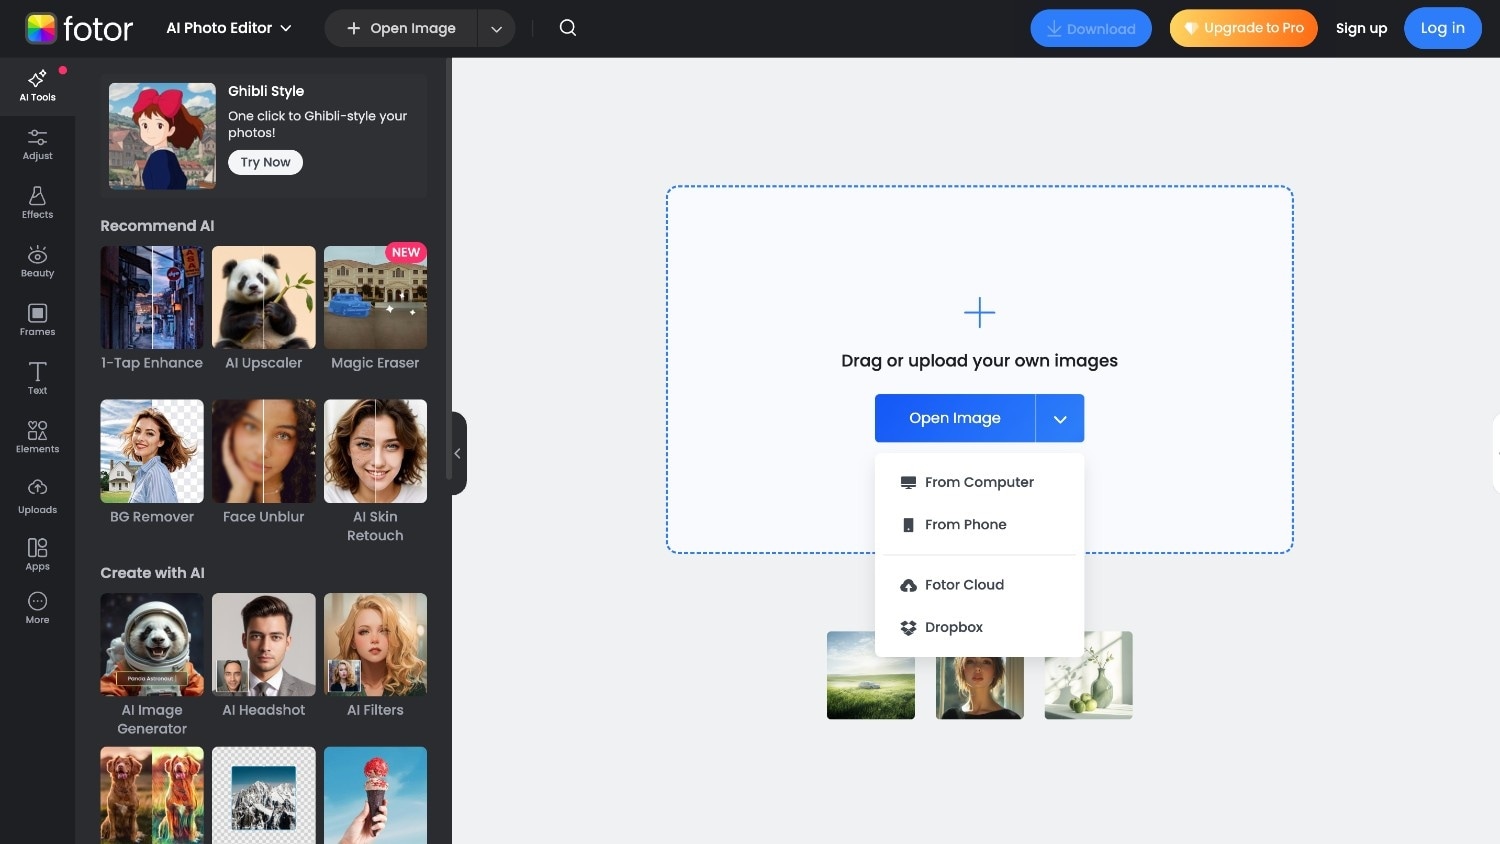
Task: Open the Elements sidebar panel
Action: pyautogui.click(x=37, y=437)
